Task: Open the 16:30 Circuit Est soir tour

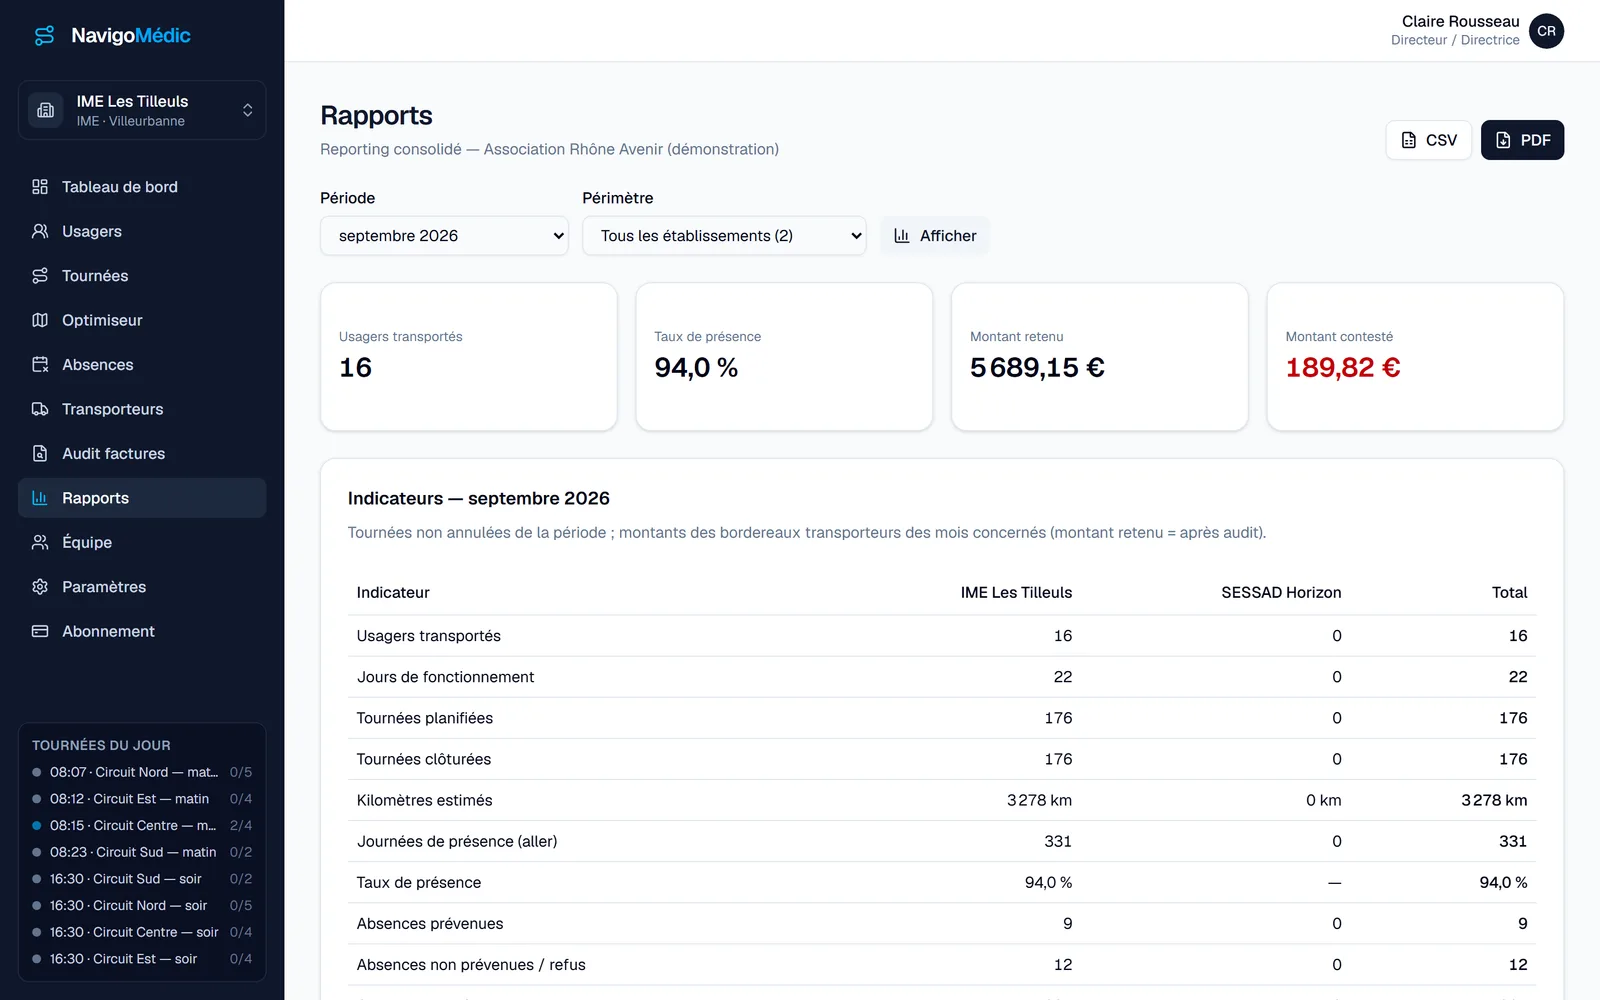Action: coord(142,959)
